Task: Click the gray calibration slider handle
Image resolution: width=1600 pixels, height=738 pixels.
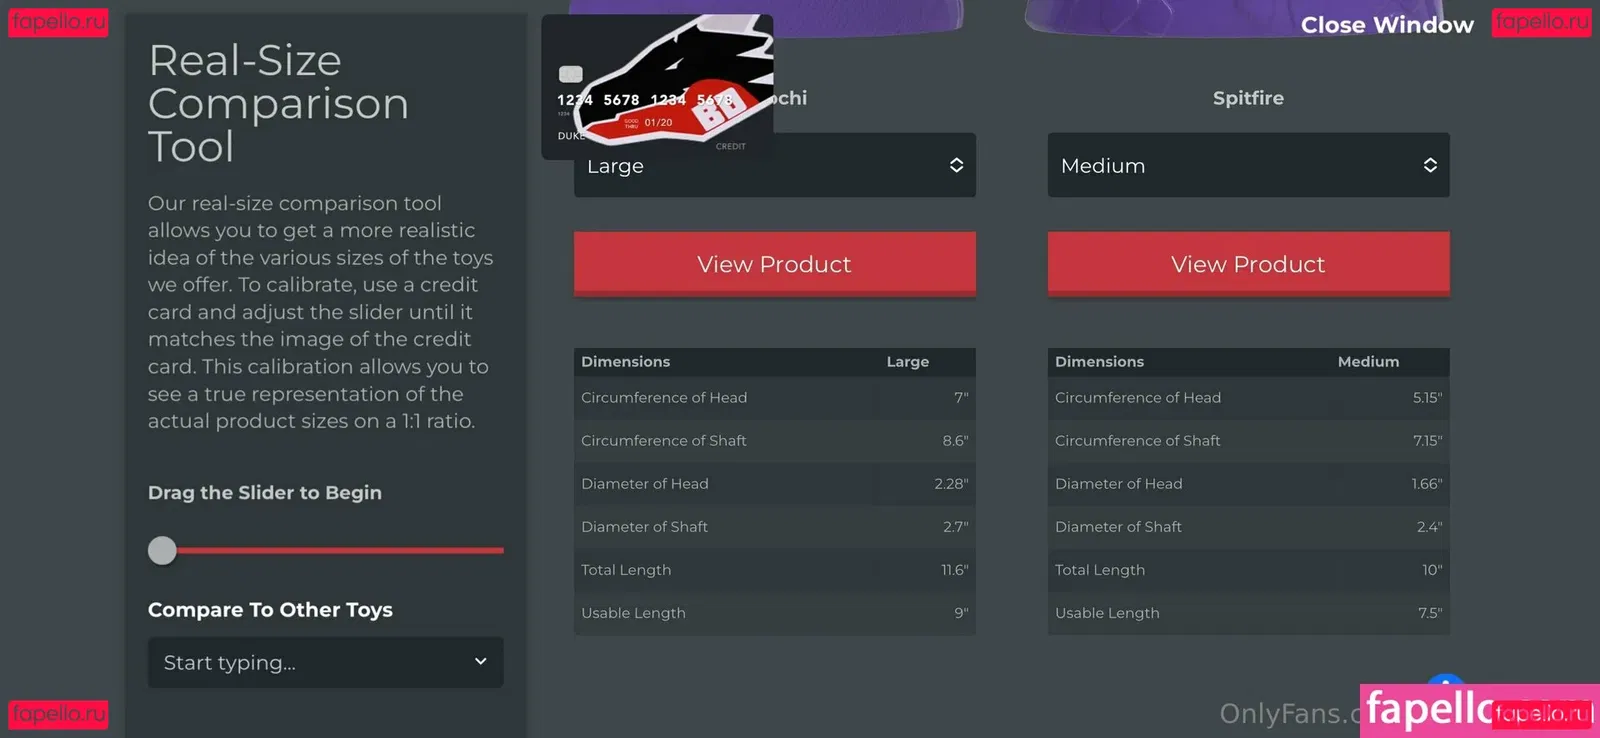Action: [162, 550]
